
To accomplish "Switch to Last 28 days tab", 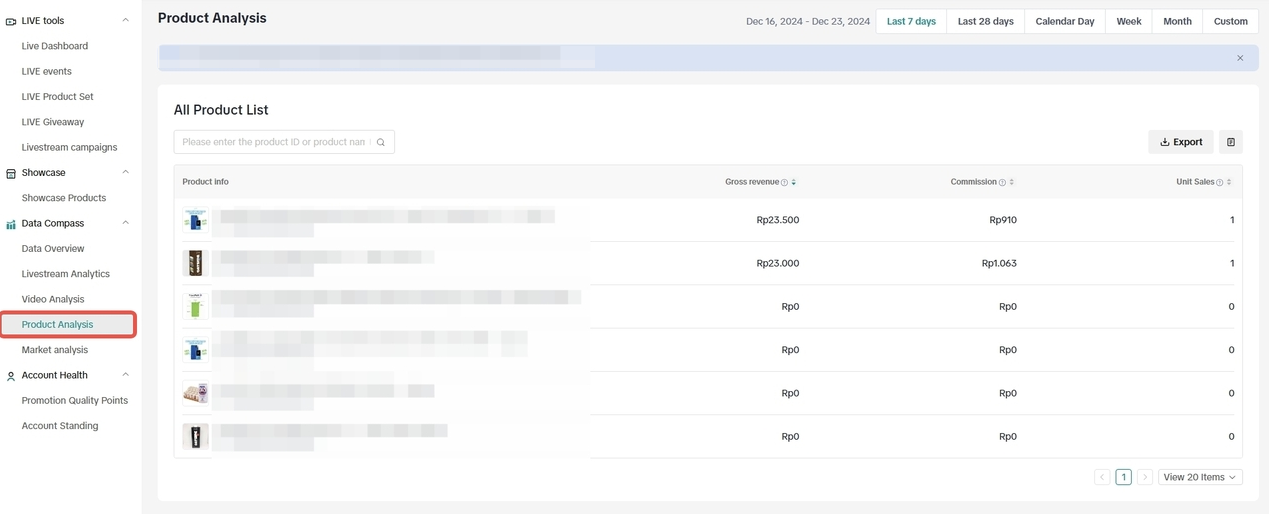I will click(x=985, y=21).
